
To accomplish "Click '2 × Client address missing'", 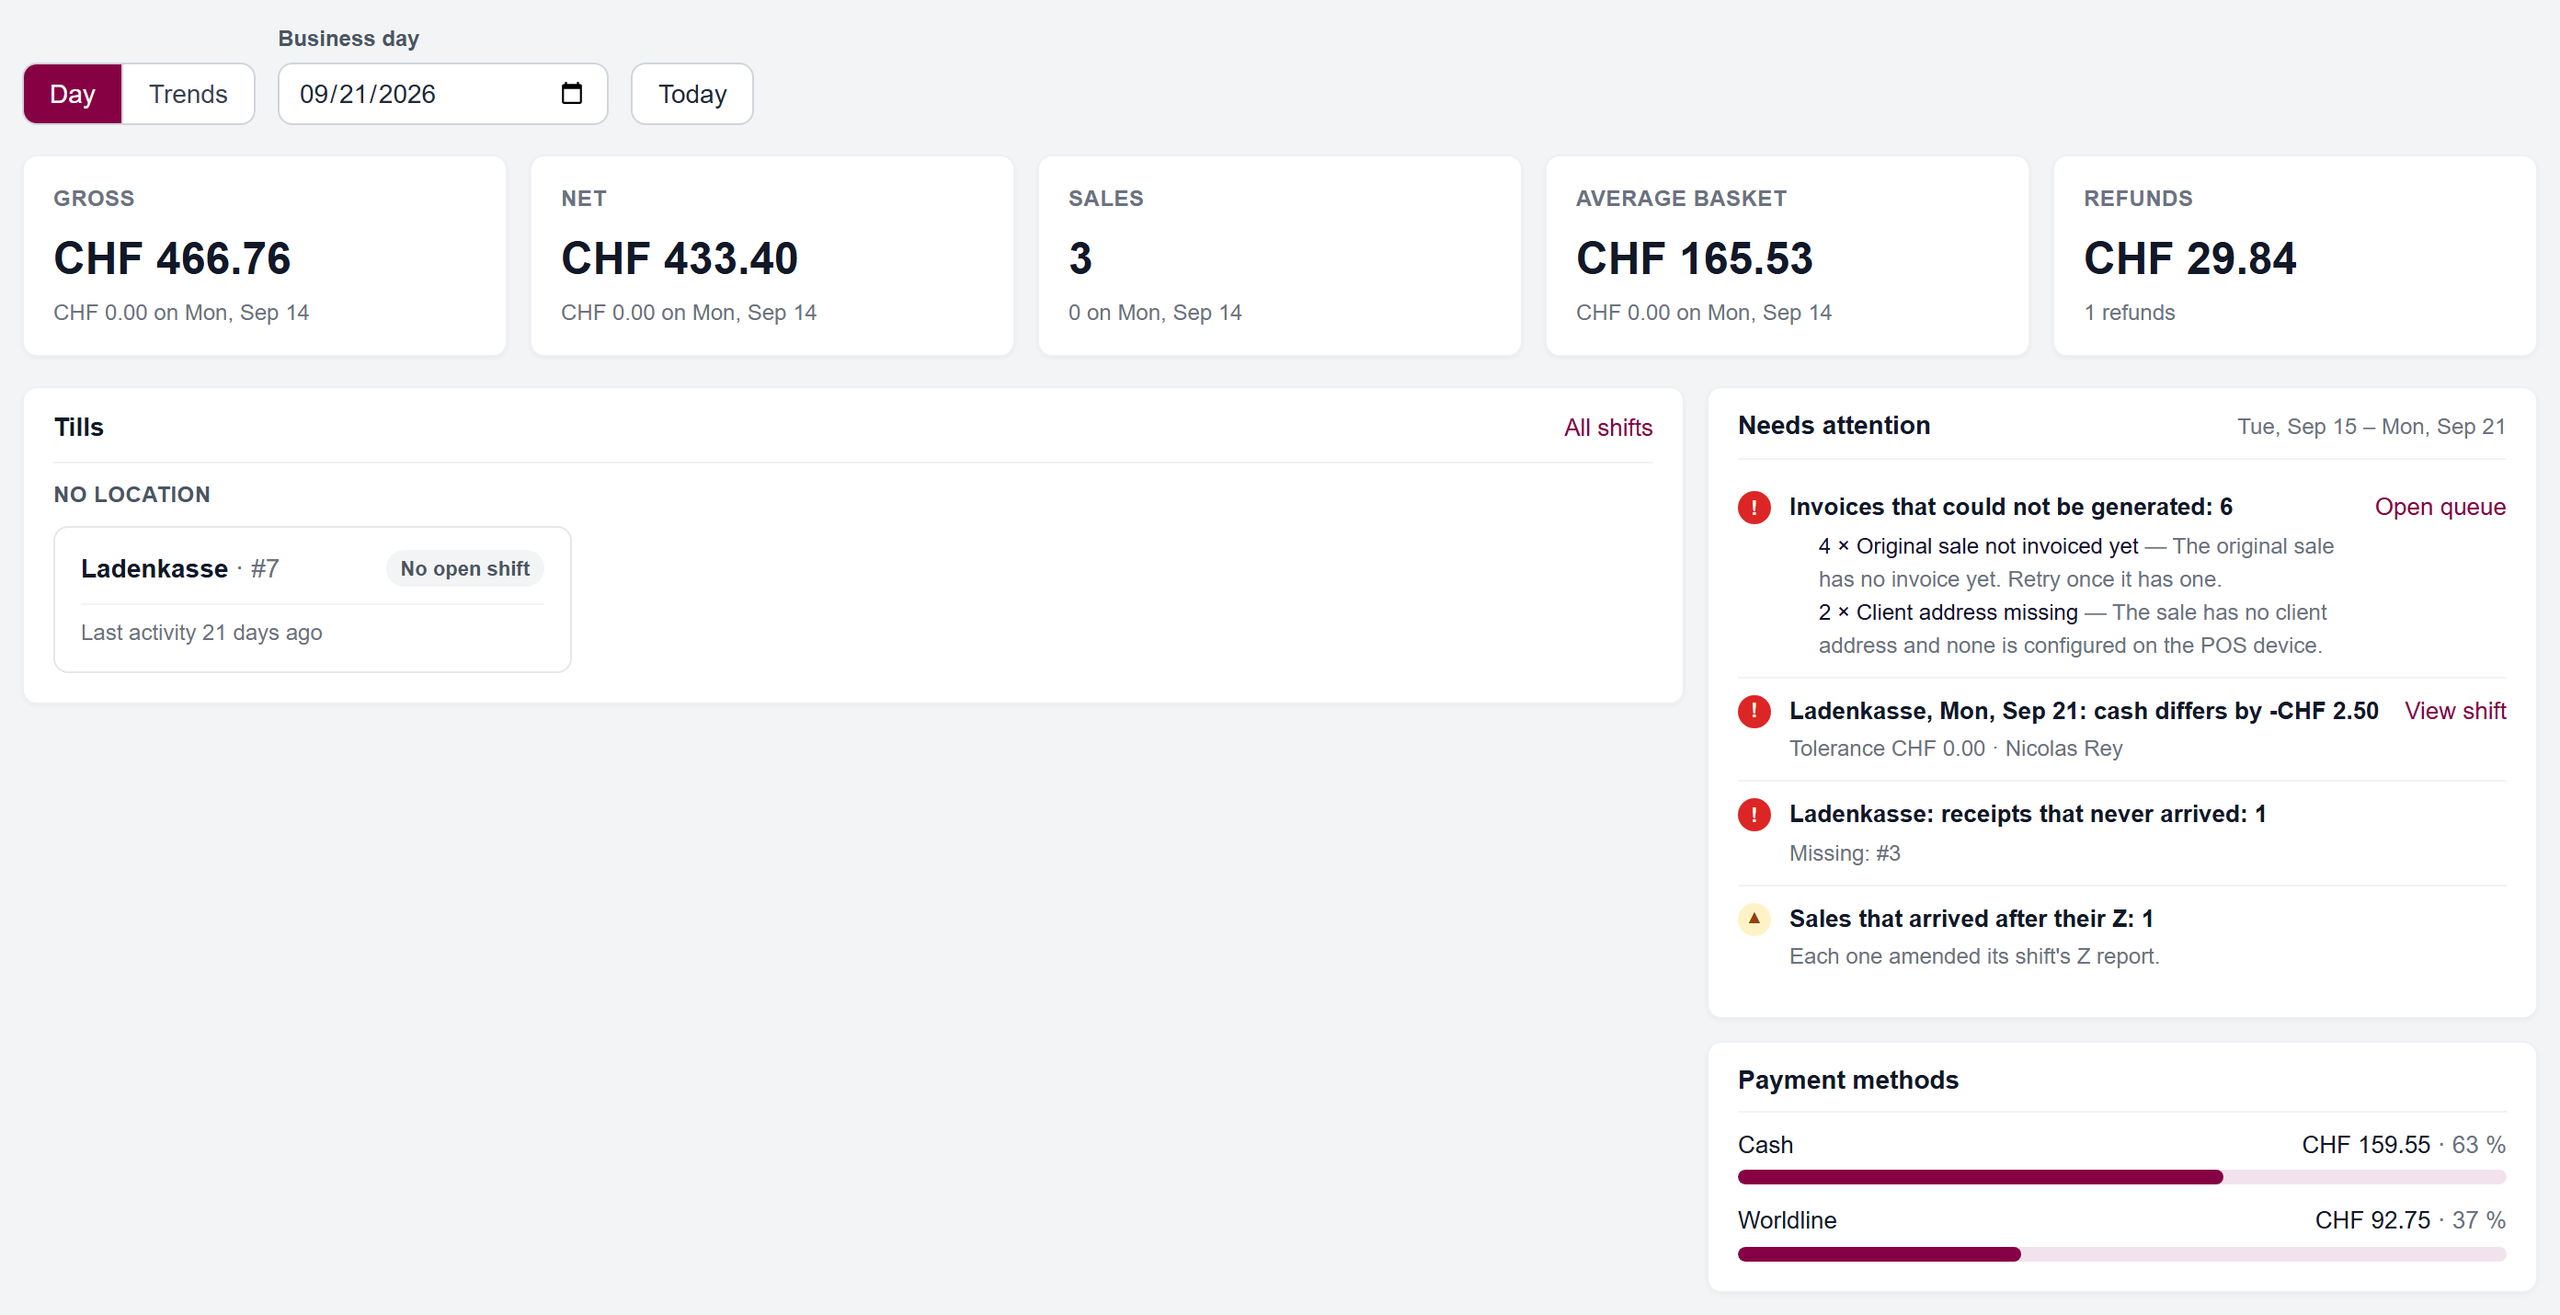I will coord(1948,612).
